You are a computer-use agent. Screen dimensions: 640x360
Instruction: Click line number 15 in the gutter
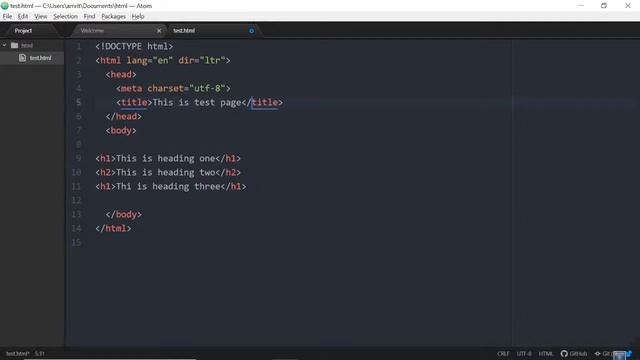pos(76,242)
